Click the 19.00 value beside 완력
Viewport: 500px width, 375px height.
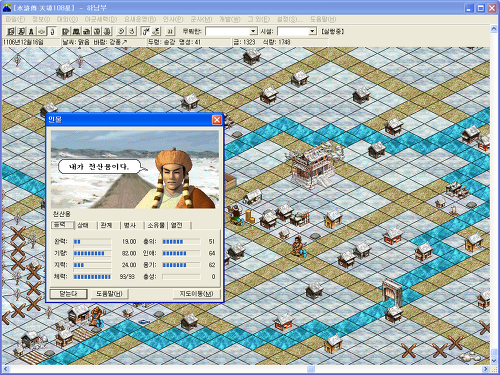pyautogui.click(x=129, y=242)
